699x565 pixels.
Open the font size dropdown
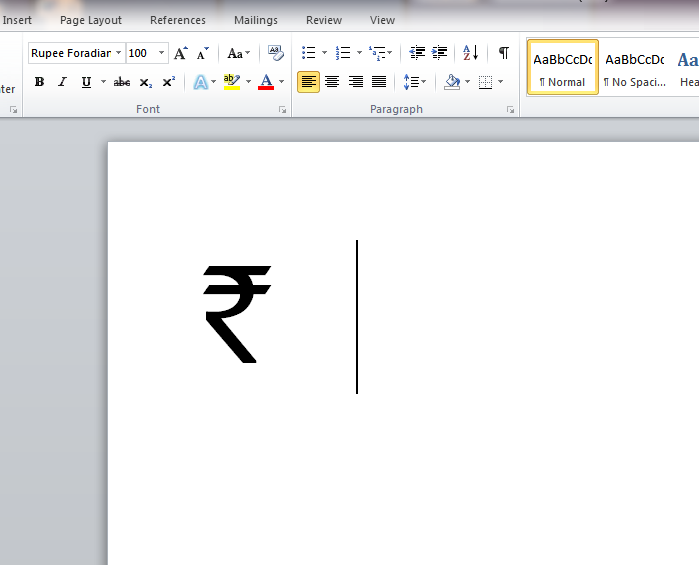tap(161, 53)
